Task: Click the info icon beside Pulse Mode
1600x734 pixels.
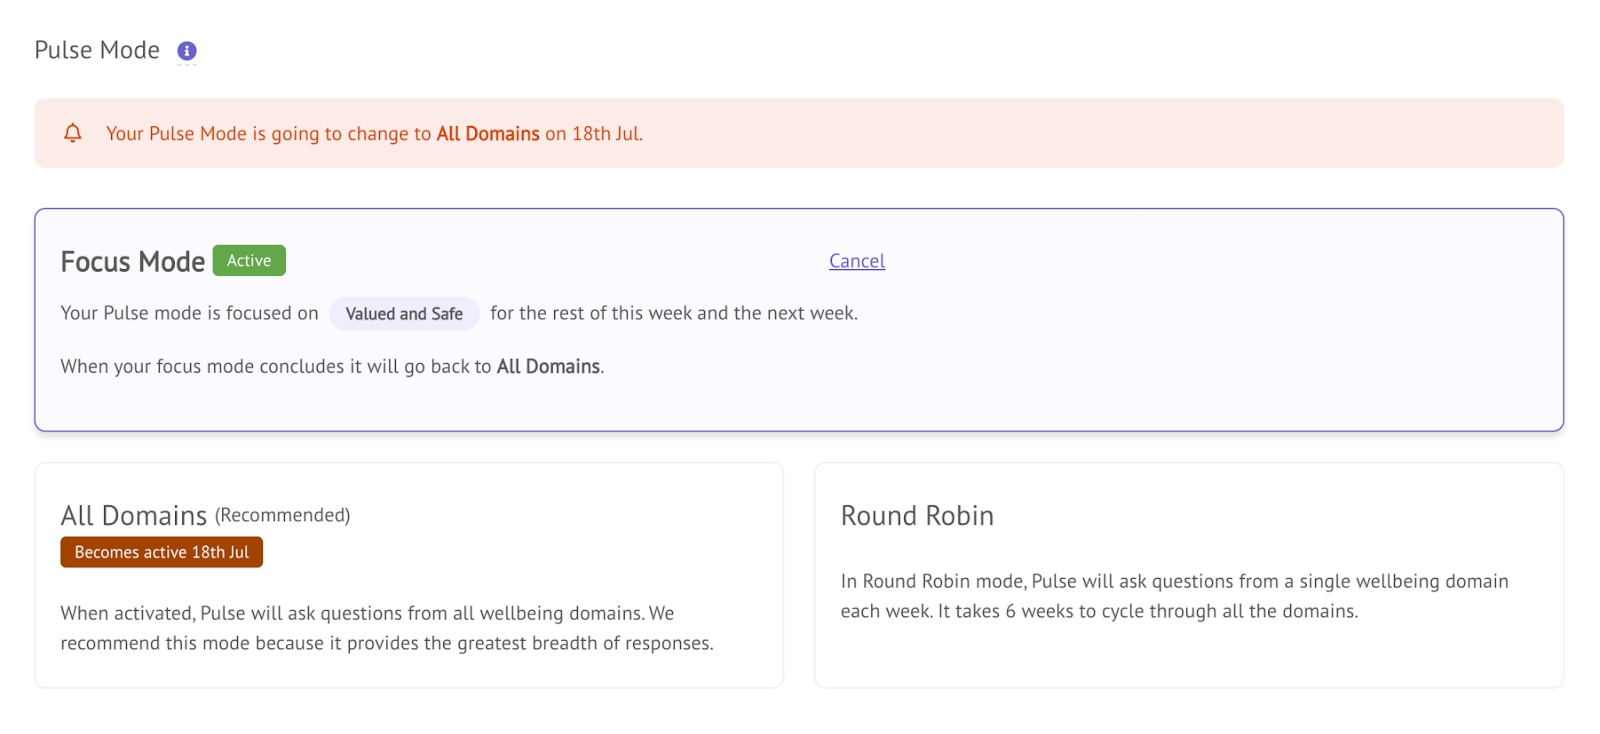Action: point(187,51)
